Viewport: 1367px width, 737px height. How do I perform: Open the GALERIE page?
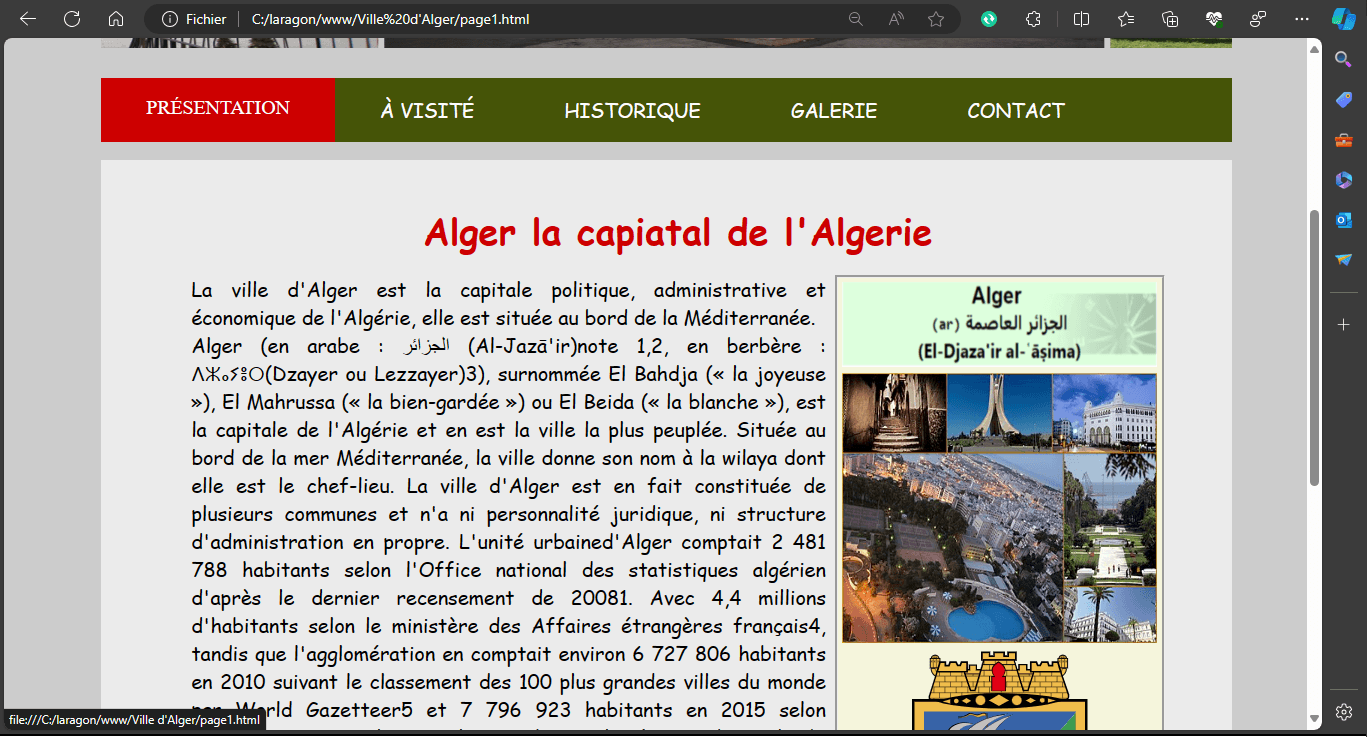(x=834, y=110)
